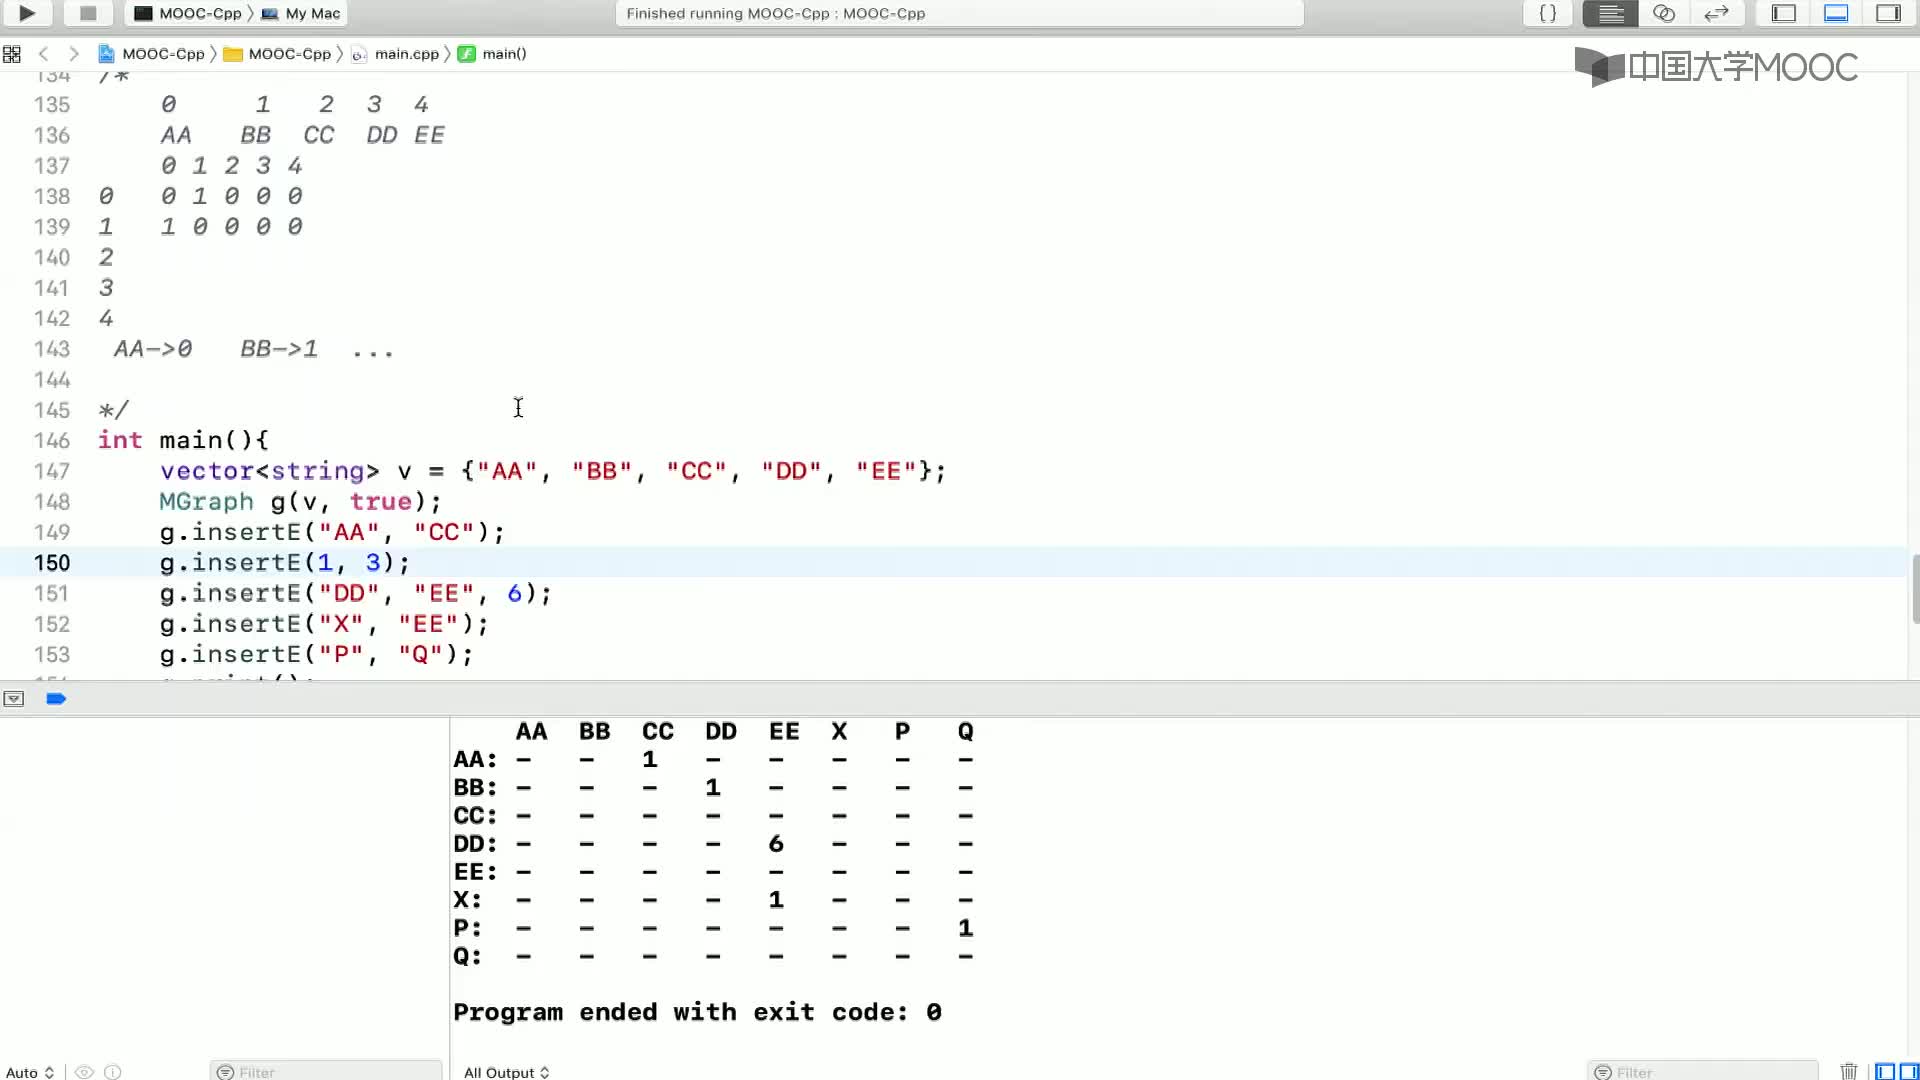Open the All Output dropdown

point(506,1072)
